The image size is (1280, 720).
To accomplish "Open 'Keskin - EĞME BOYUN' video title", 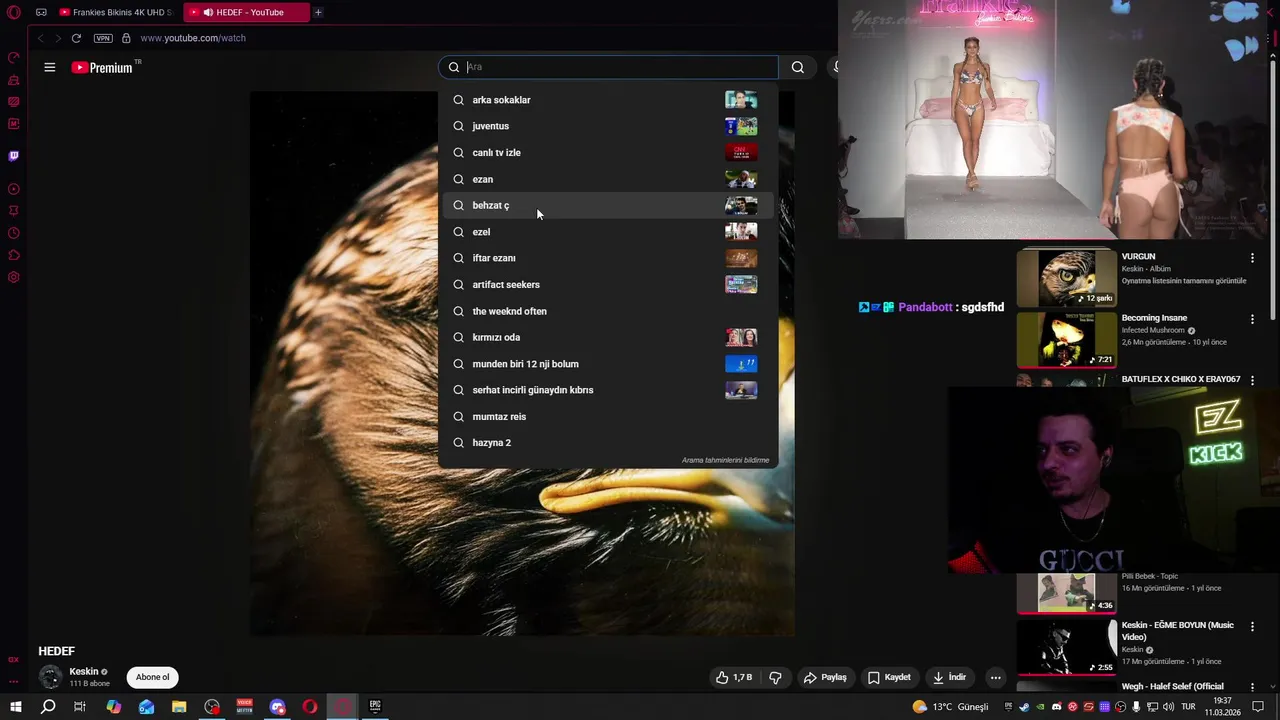I will (1178, 631).
